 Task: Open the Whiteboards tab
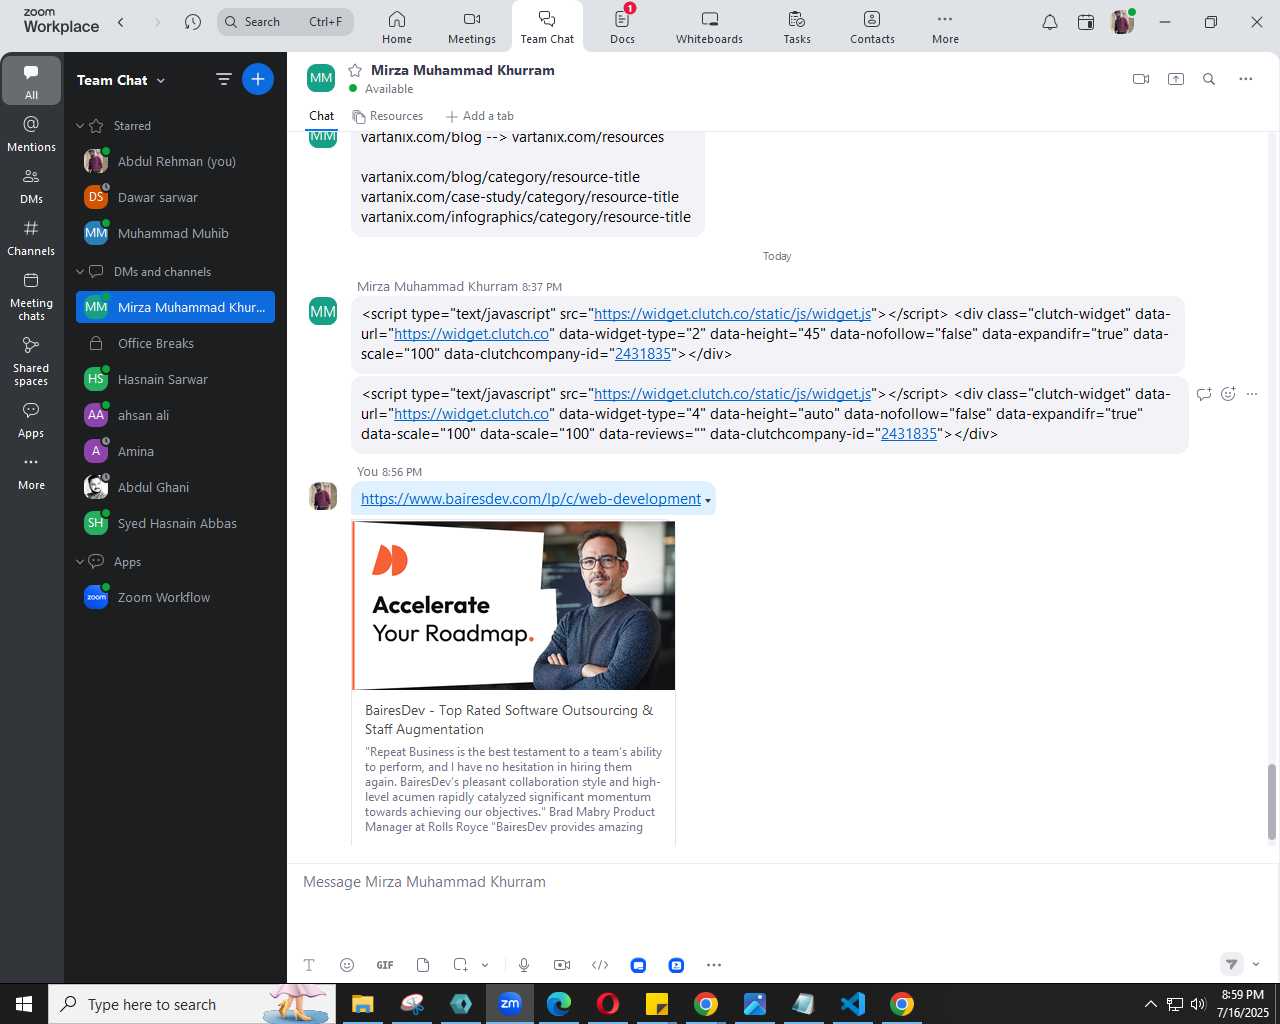[709, 27]
